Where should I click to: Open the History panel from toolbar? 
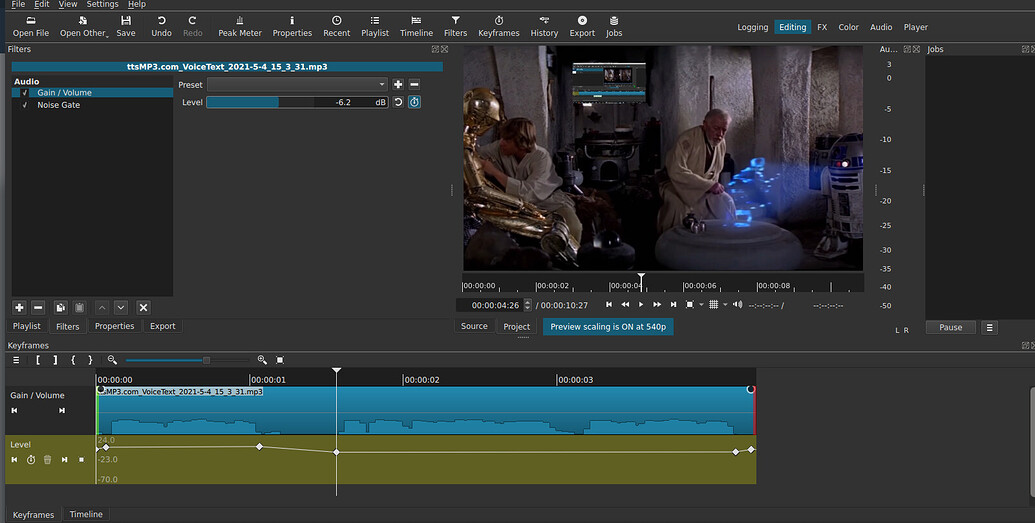pyautogui.click(x=544, y=26)
